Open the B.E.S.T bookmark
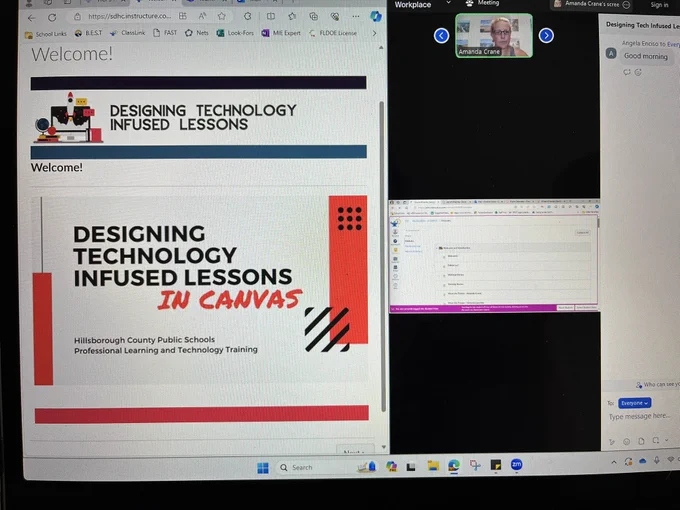 pos(88,33)
